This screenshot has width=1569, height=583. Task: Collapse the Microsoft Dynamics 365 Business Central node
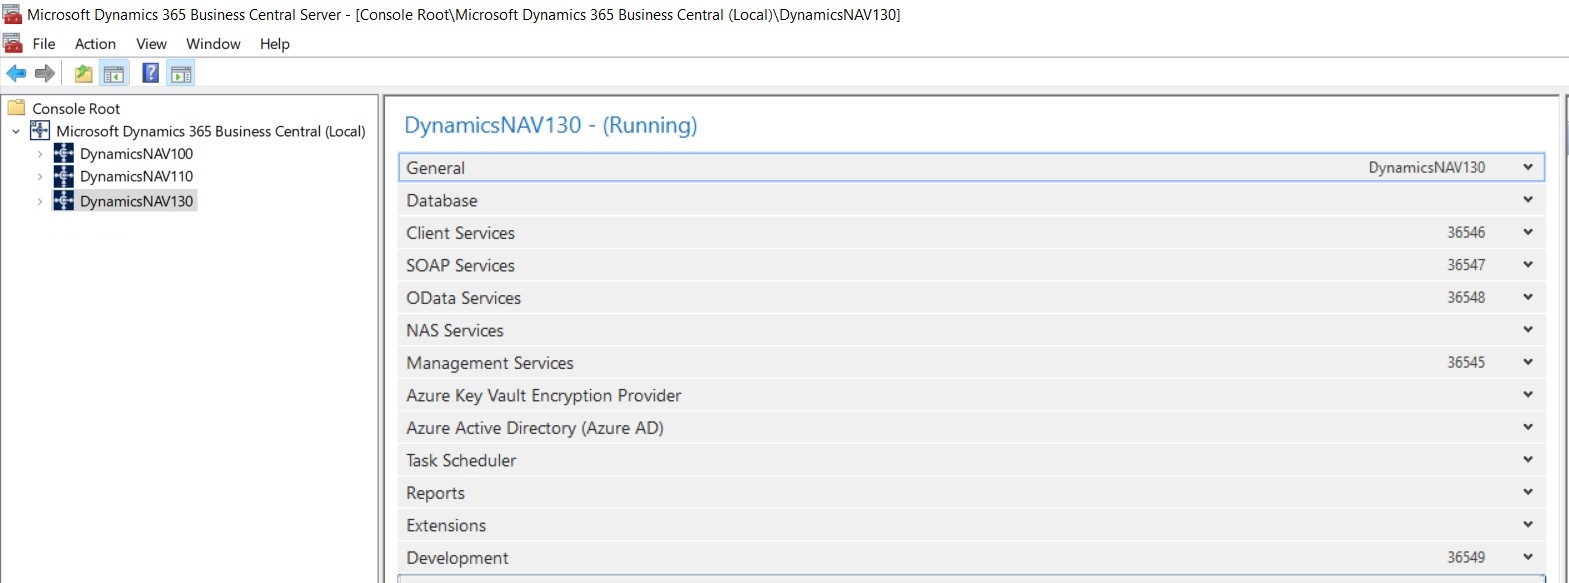[x=16, y=131]
